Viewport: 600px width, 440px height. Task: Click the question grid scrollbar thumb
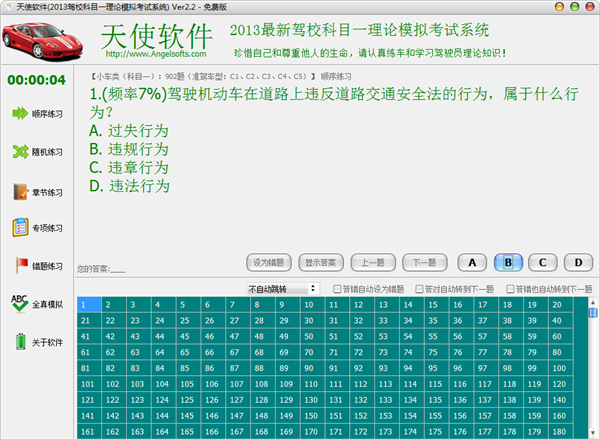pos(593,313)
